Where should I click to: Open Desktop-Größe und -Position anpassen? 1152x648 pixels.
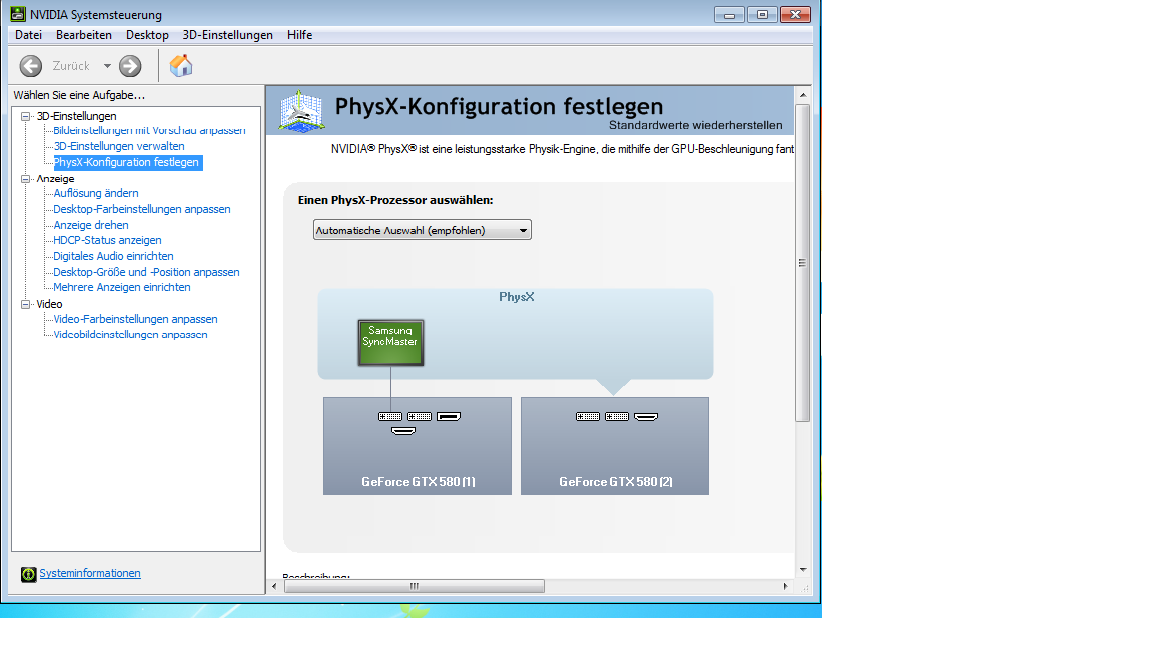tap(146, 272)
